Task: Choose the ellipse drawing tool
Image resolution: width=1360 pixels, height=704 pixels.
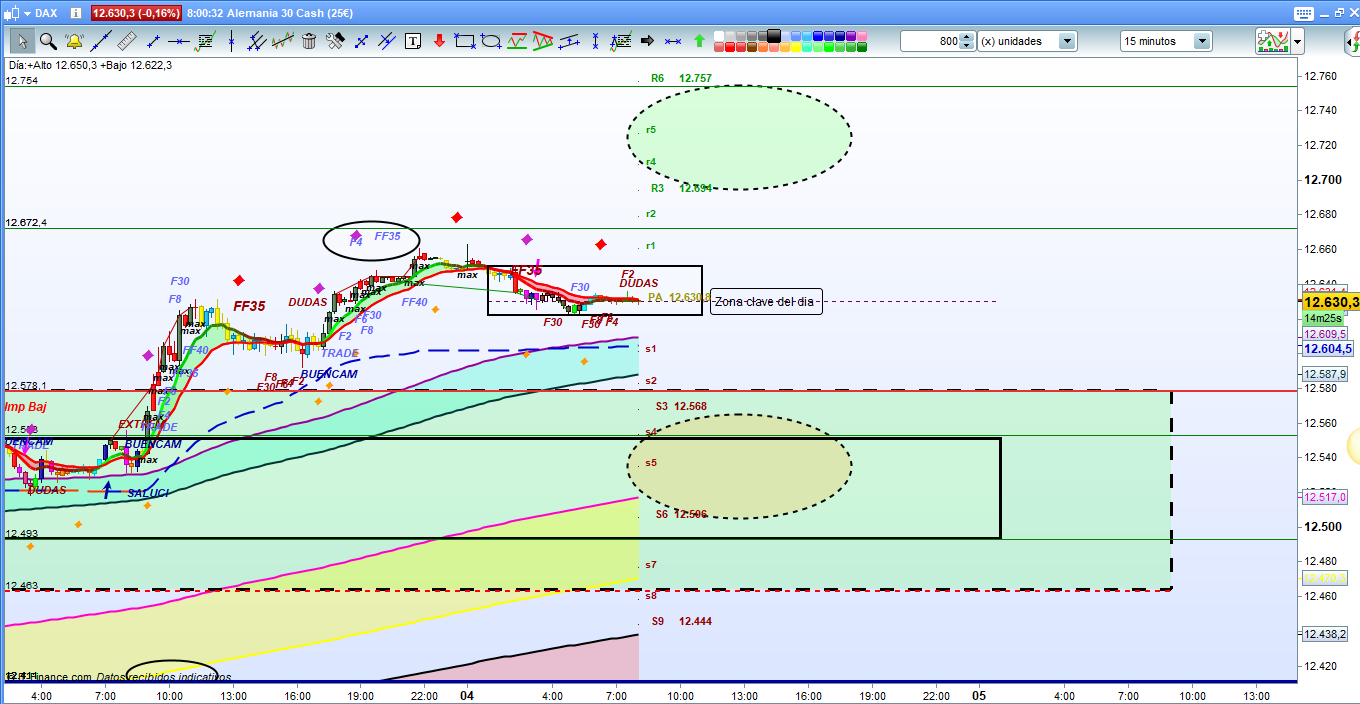Action: tap(491, 41)
